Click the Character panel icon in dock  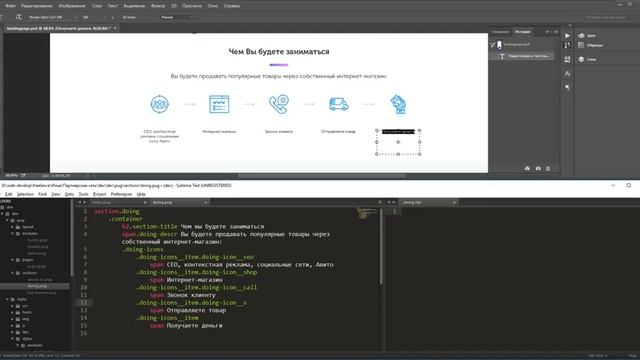click(567, 73)
